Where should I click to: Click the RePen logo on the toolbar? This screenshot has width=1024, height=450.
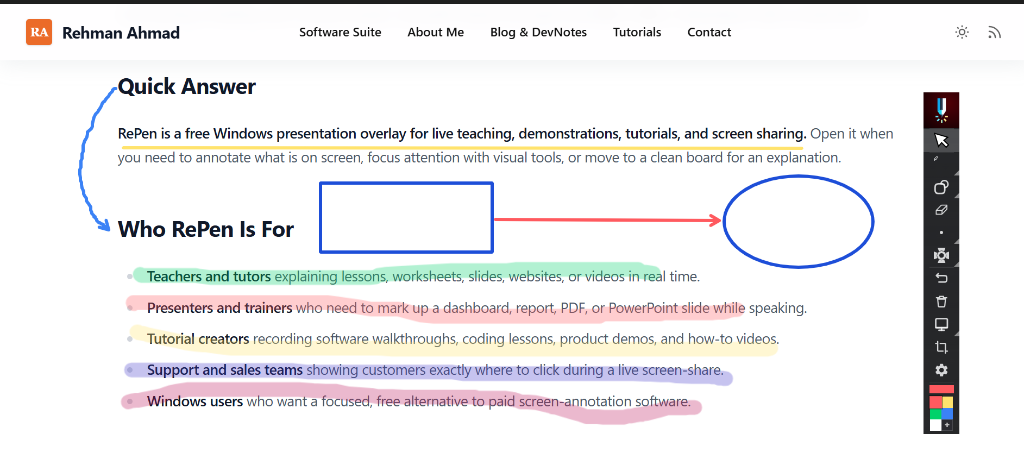(941, 110)
